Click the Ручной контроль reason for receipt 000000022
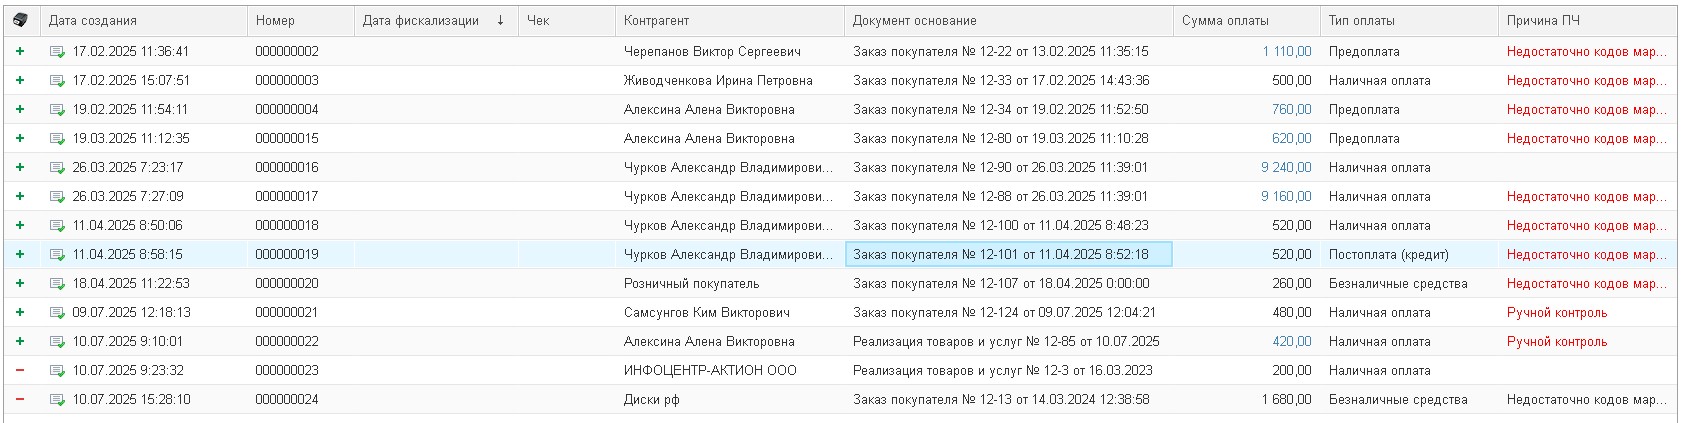 pos(1557,341)
